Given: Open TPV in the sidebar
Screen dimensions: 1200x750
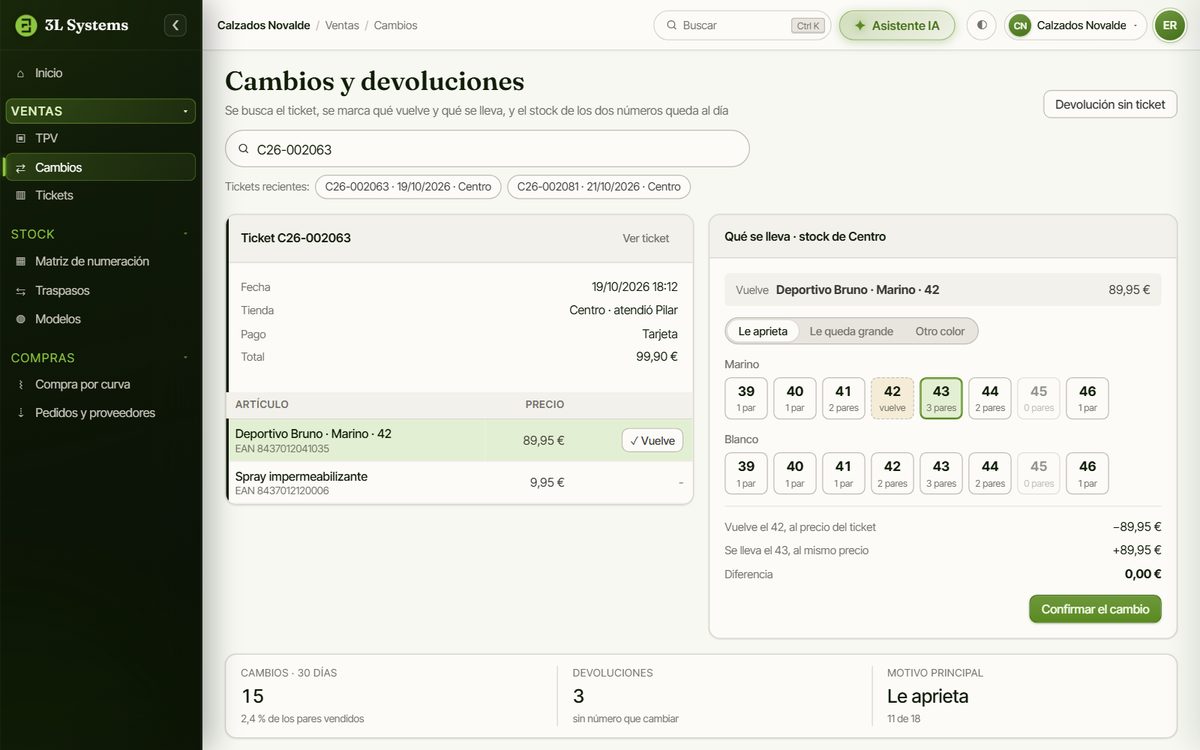Looking at the screenshot, I should [x=99, y=138].
